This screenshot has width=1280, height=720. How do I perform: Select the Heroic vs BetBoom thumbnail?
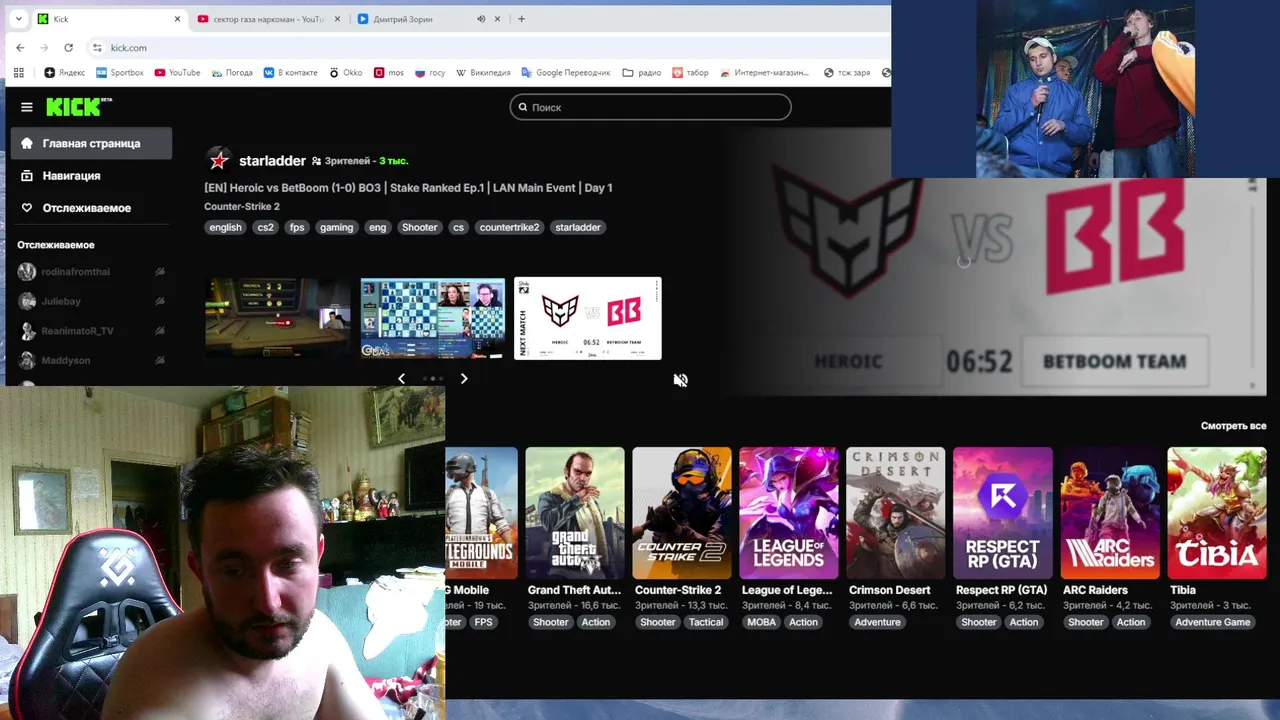tap(588, 318)
